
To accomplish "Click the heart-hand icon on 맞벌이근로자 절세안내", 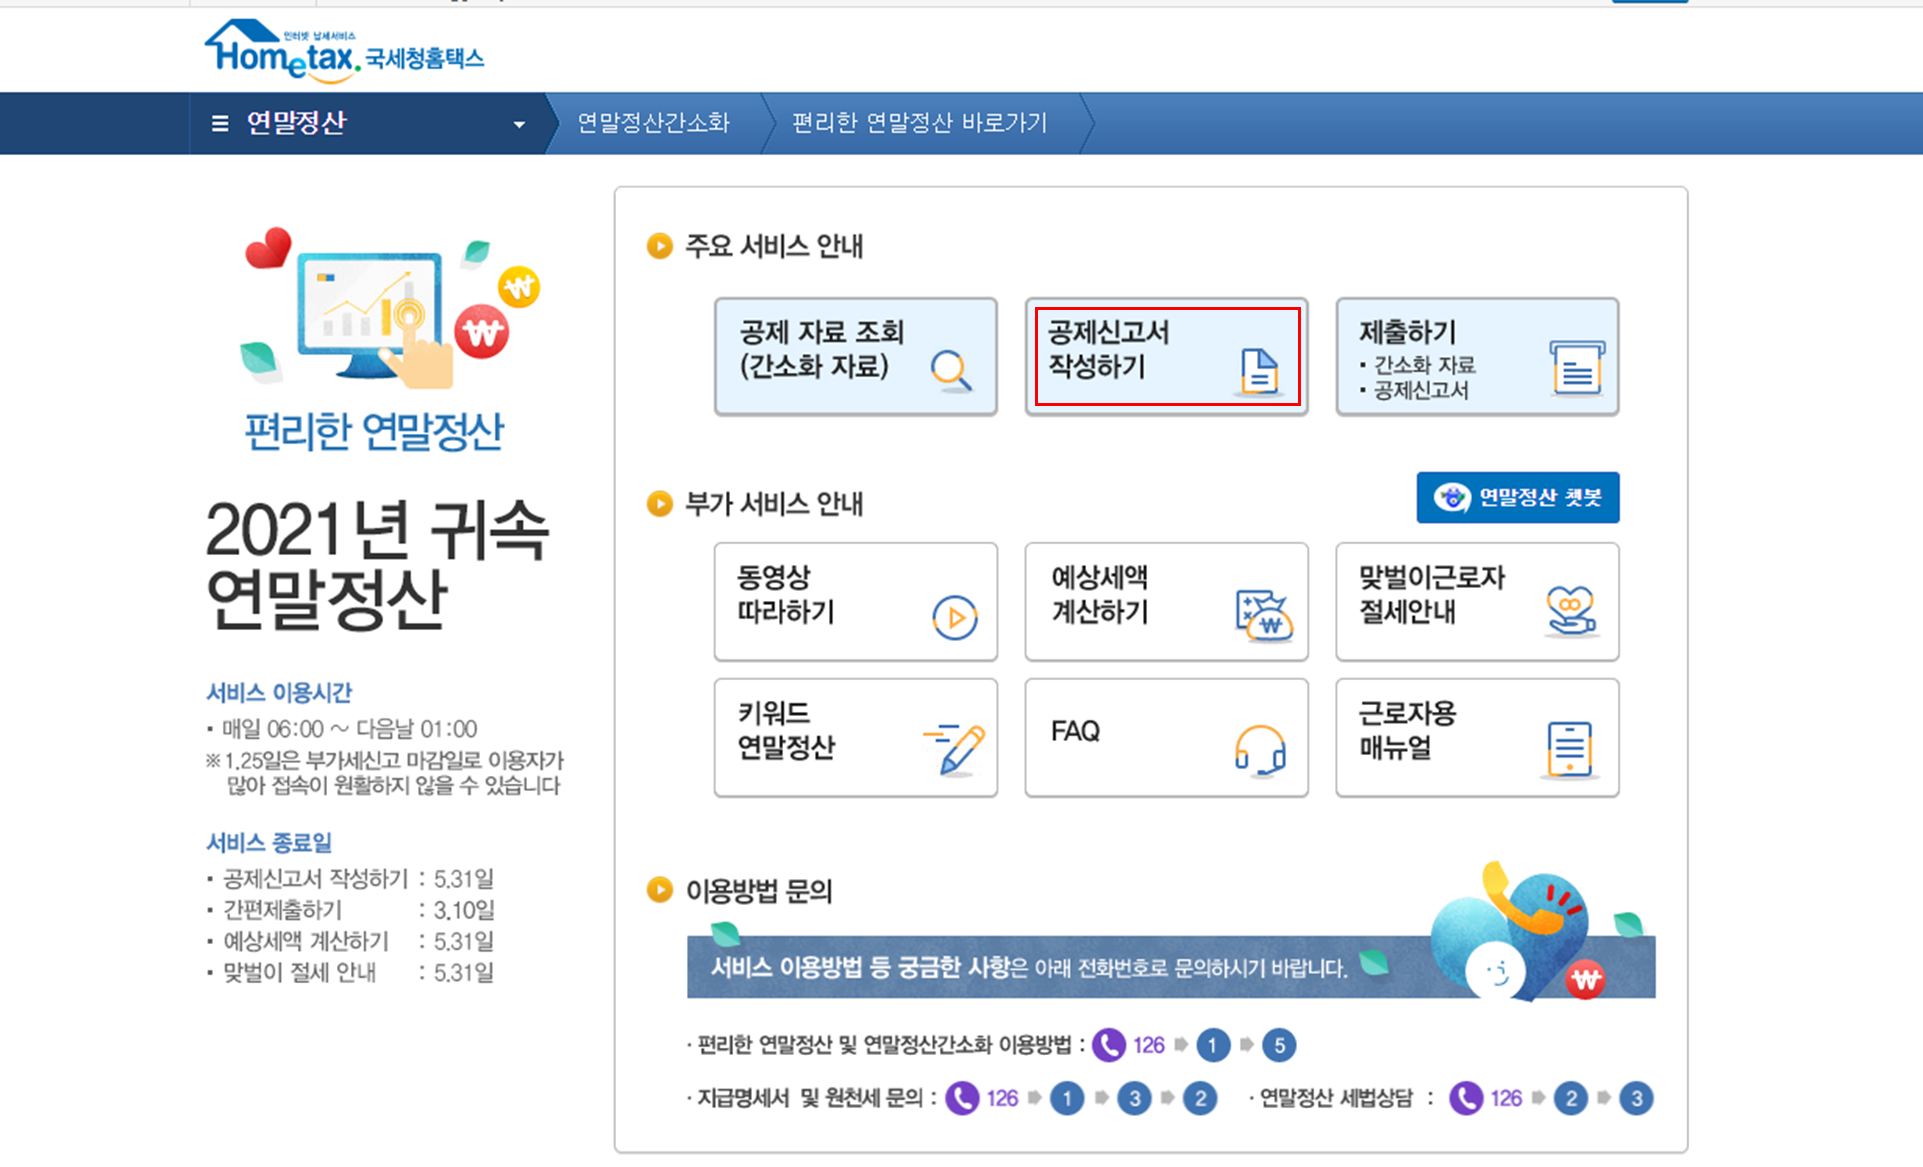I will coord(1571,611).
